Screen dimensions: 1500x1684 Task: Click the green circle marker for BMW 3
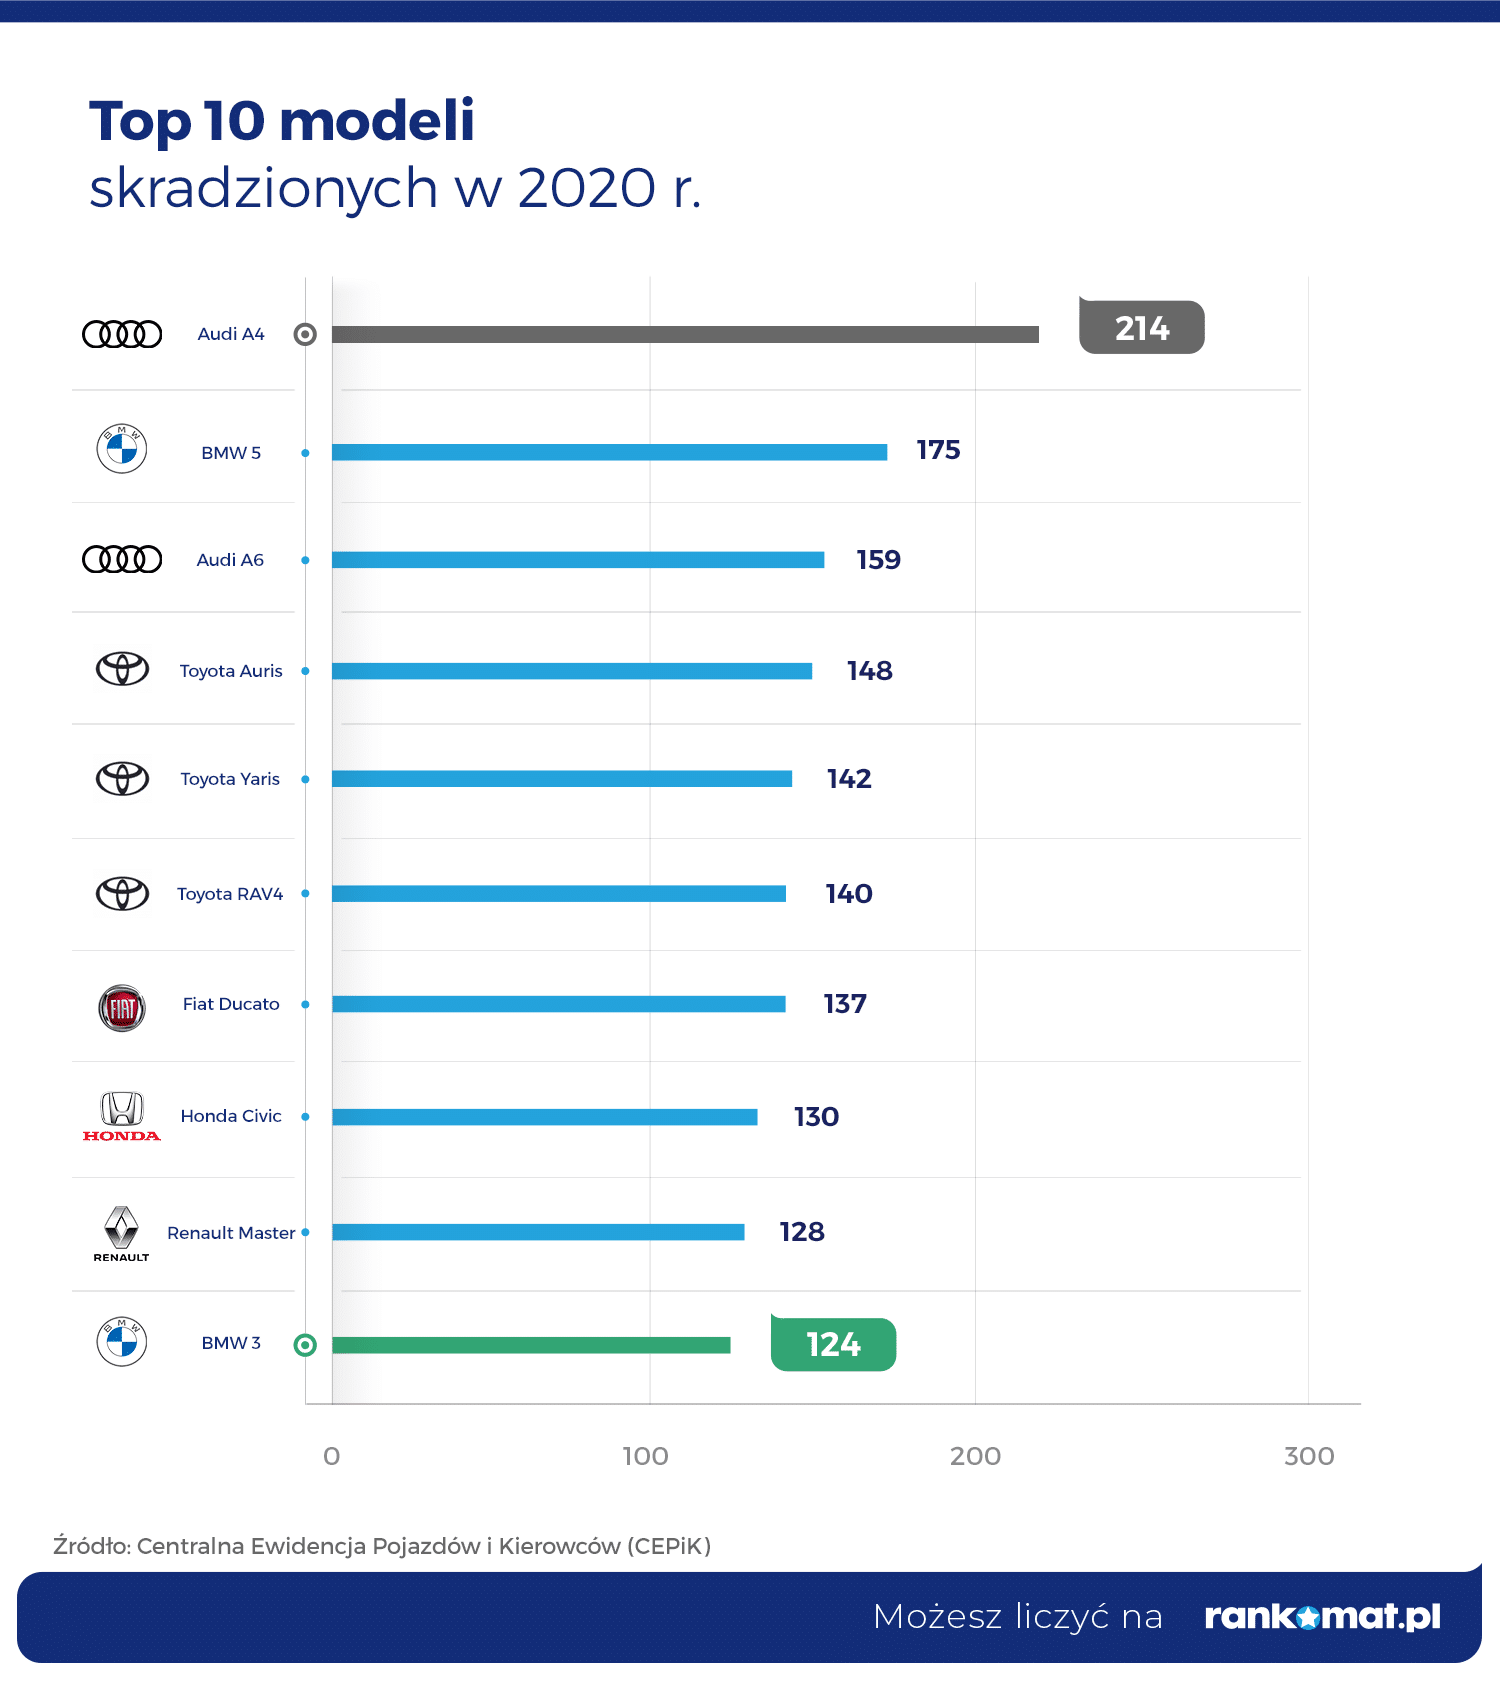coord(305,1345)
